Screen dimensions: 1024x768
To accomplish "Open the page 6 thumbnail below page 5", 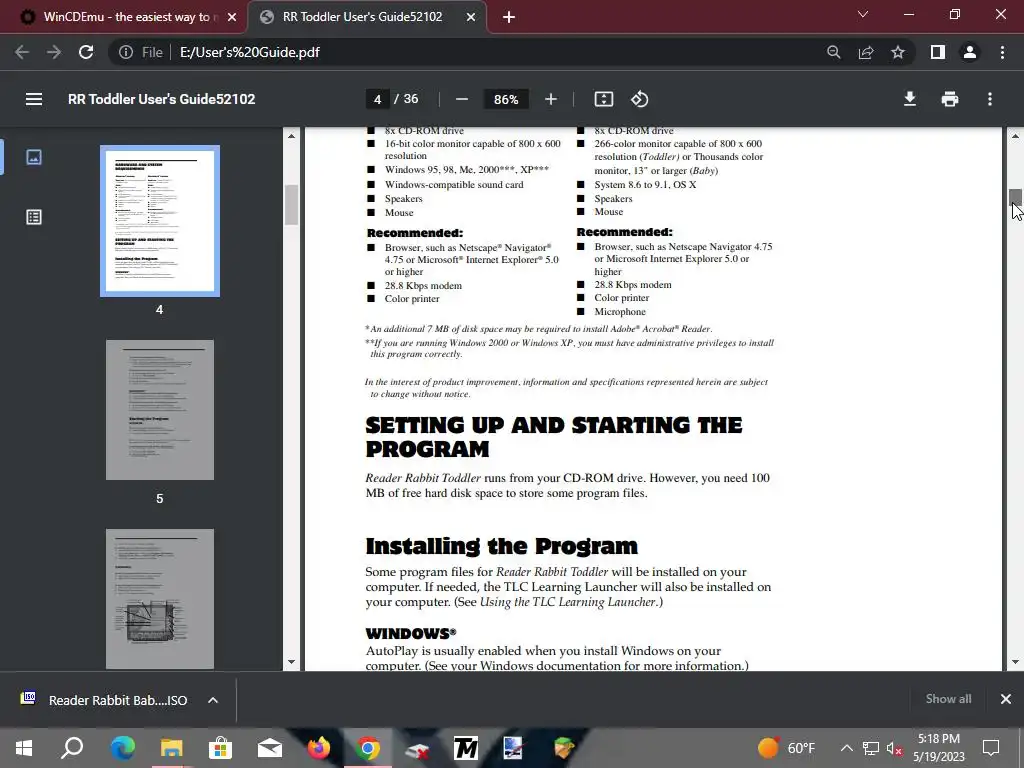I will 160,599.
